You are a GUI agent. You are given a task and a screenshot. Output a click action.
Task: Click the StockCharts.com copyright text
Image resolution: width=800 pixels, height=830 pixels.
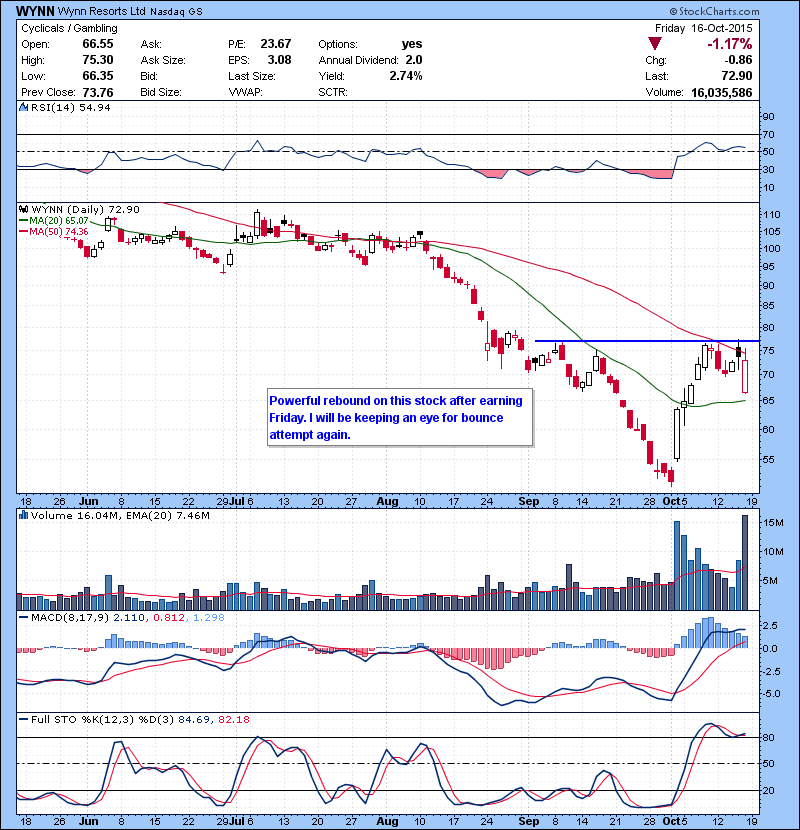coord(714,11)
